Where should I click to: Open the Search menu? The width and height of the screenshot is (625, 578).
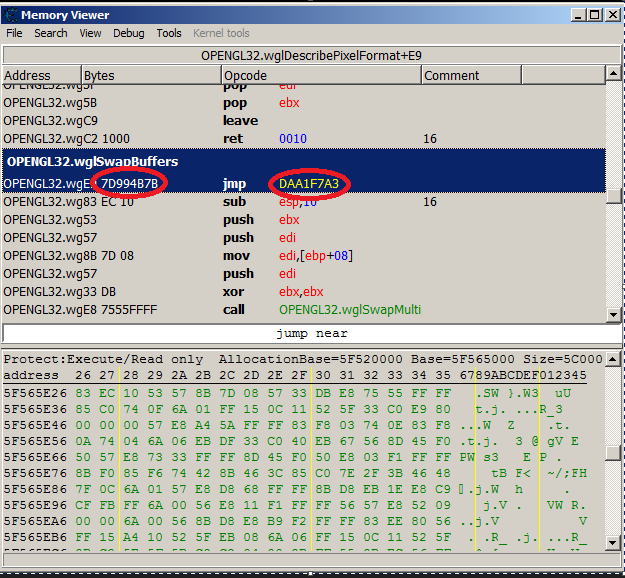[x=51, y=33]
